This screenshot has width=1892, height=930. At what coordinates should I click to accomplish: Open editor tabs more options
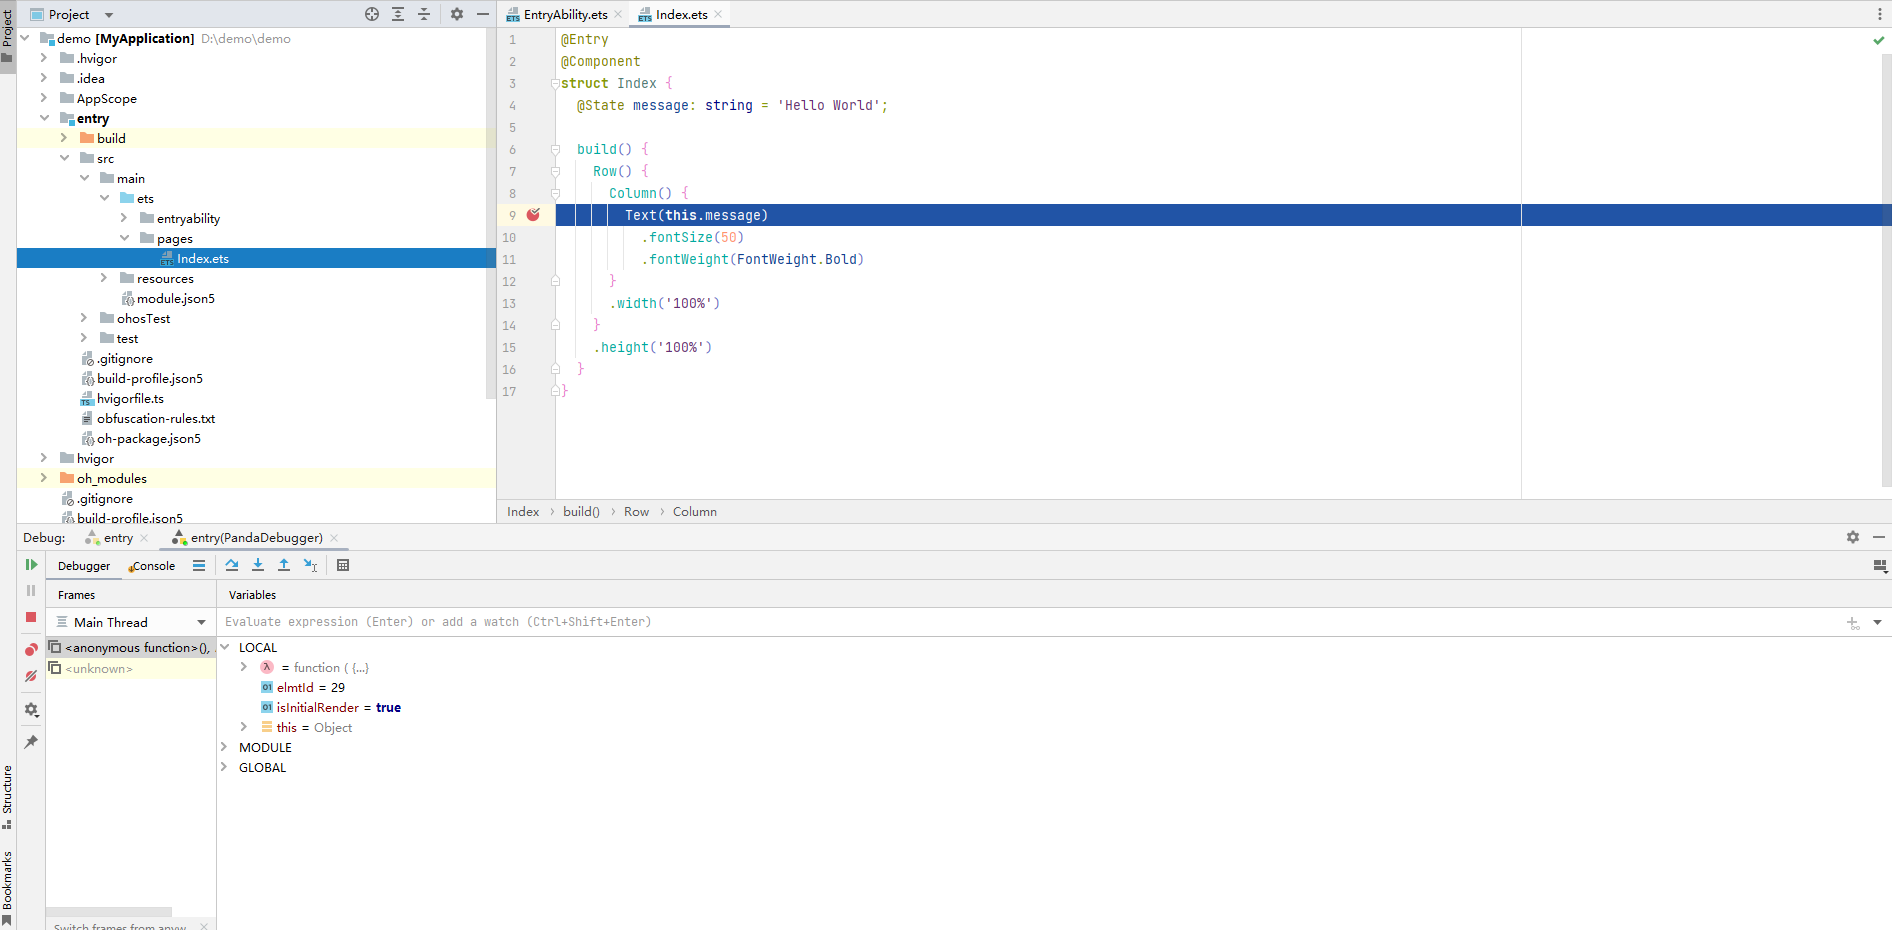[x=1880, y=14]
